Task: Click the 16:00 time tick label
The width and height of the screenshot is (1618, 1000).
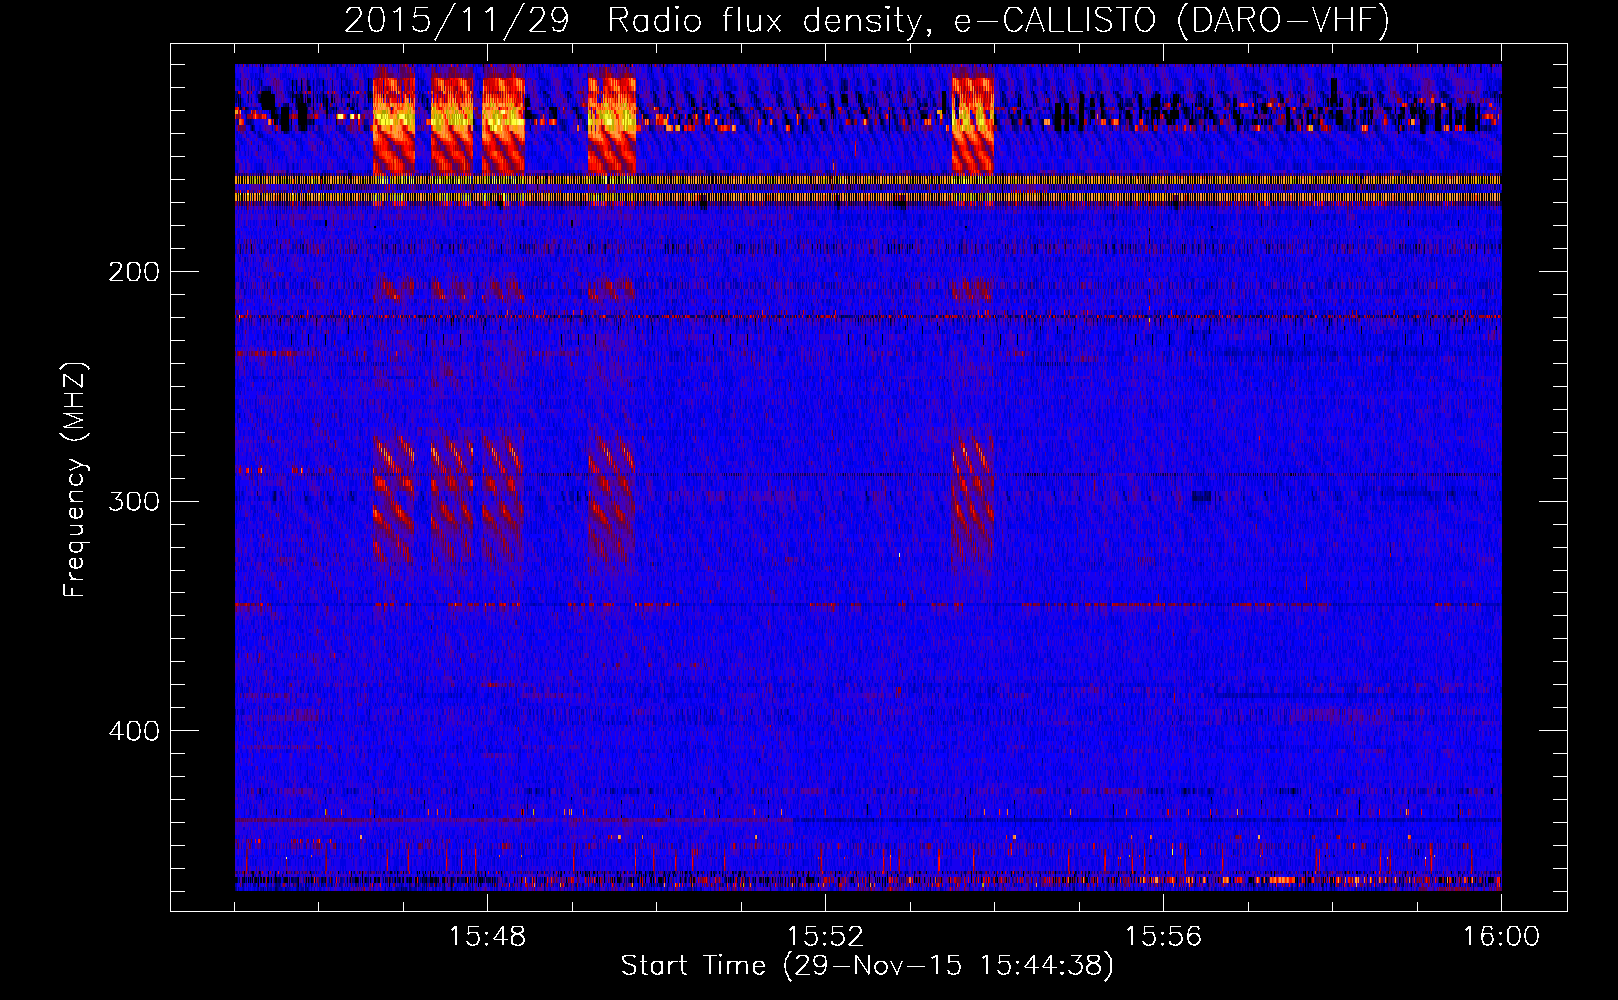Action: click(x=1501, y=937)
